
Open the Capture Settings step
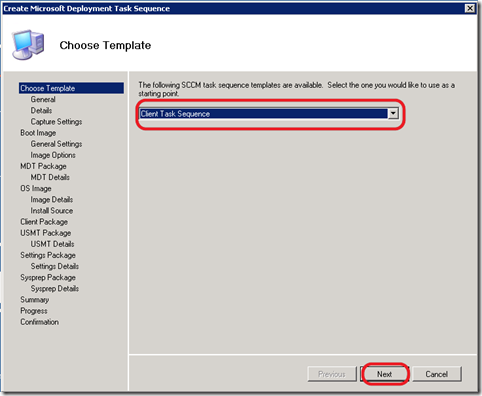[56, 122]
